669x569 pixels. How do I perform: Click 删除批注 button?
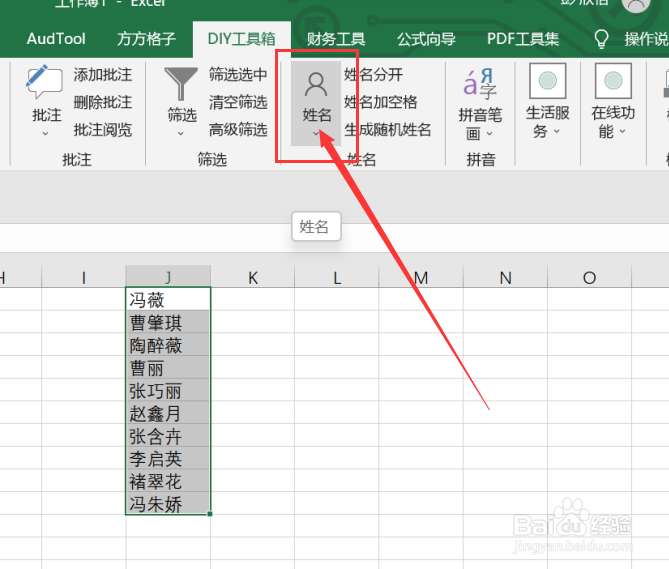[102, 102]
